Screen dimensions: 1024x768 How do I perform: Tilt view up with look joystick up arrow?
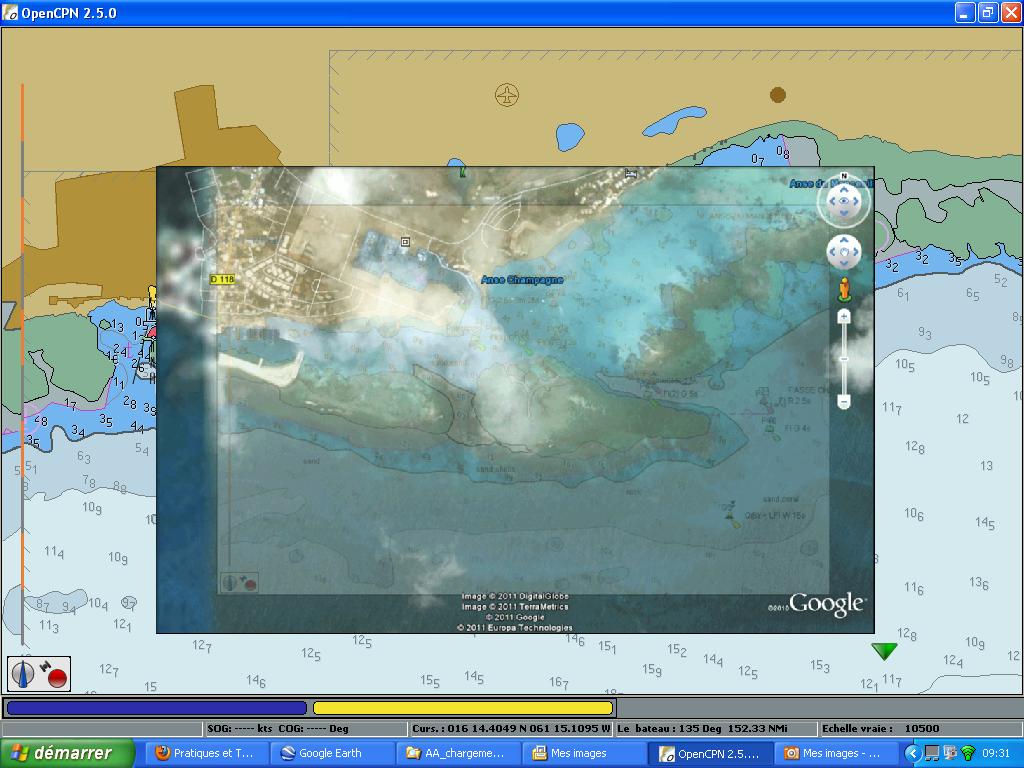(x=844, y=189)
